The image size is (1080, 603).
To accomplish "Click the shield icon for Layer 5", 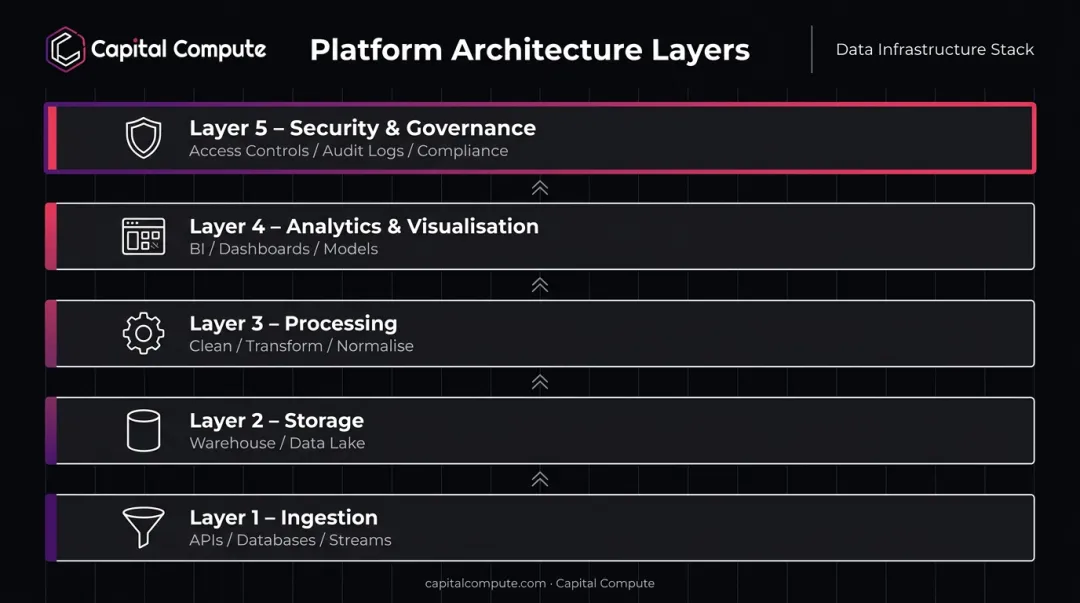I will [143, 138].
